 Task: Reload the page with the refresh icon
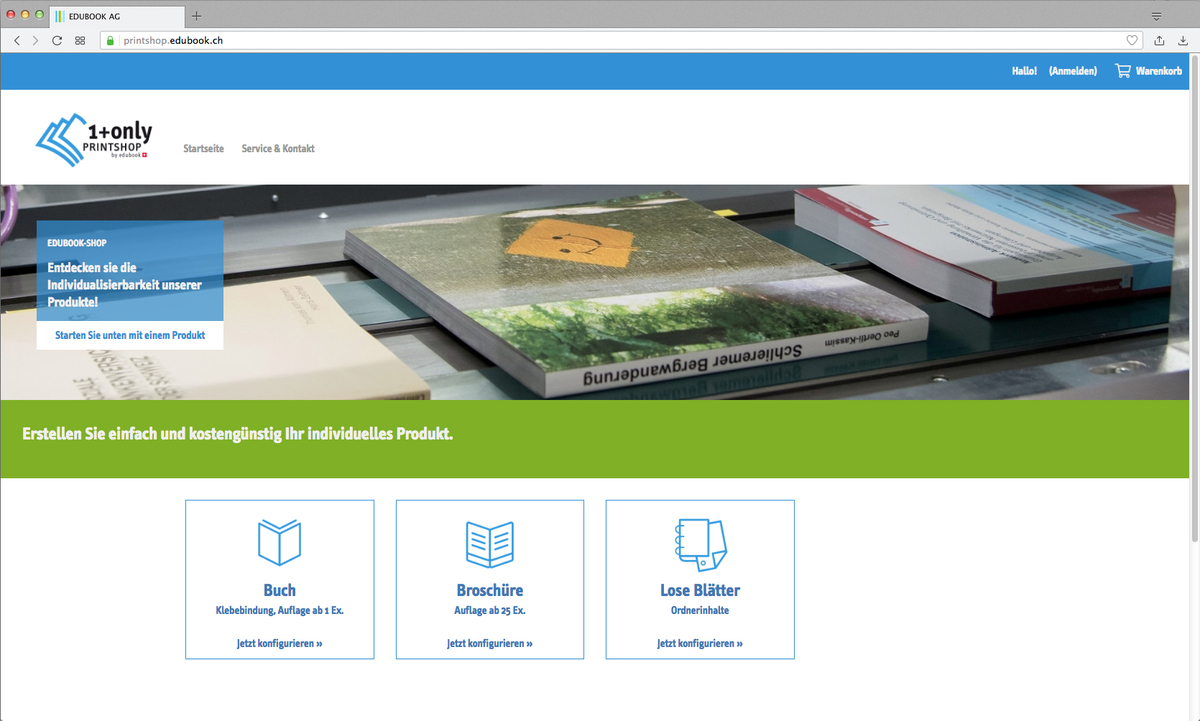57,40
